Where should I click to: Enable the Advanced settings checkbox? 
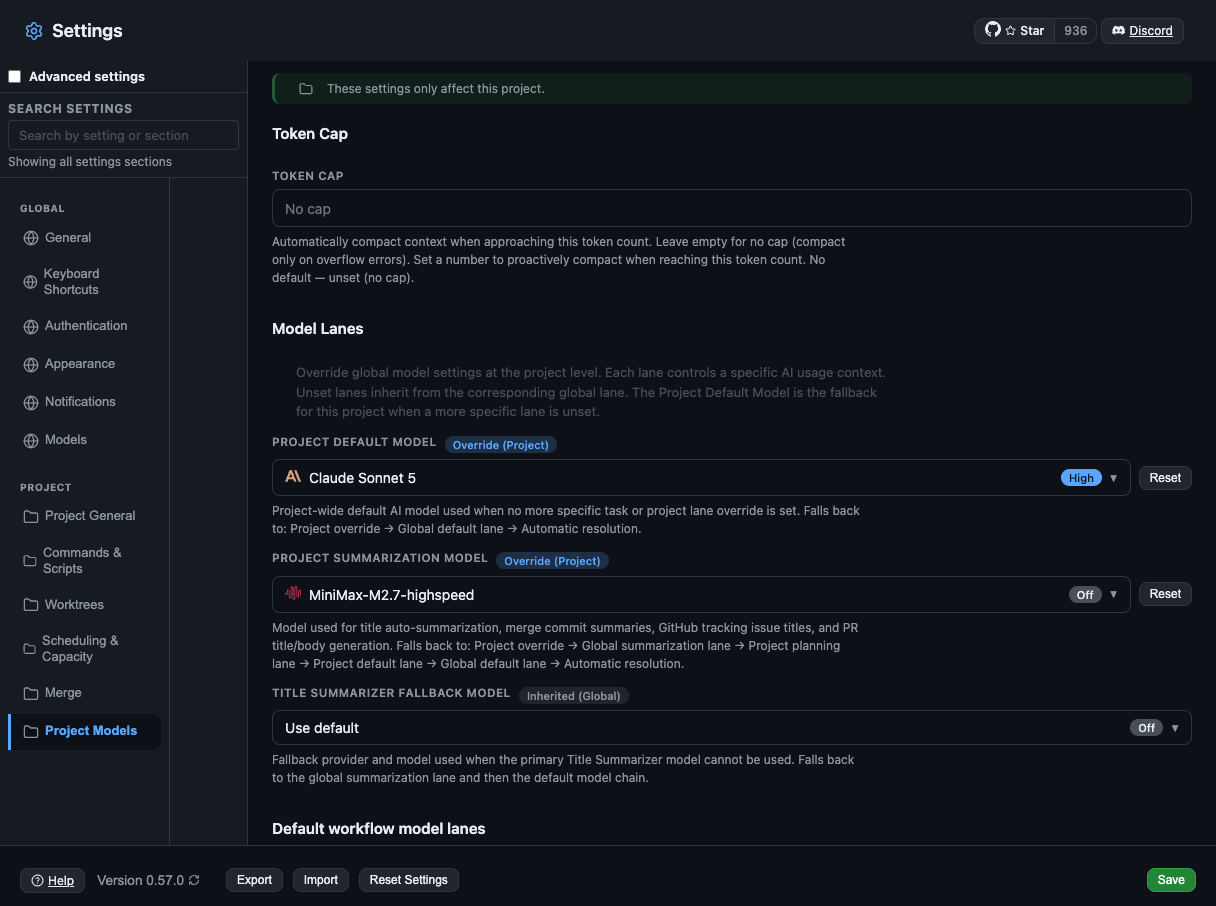15,76
